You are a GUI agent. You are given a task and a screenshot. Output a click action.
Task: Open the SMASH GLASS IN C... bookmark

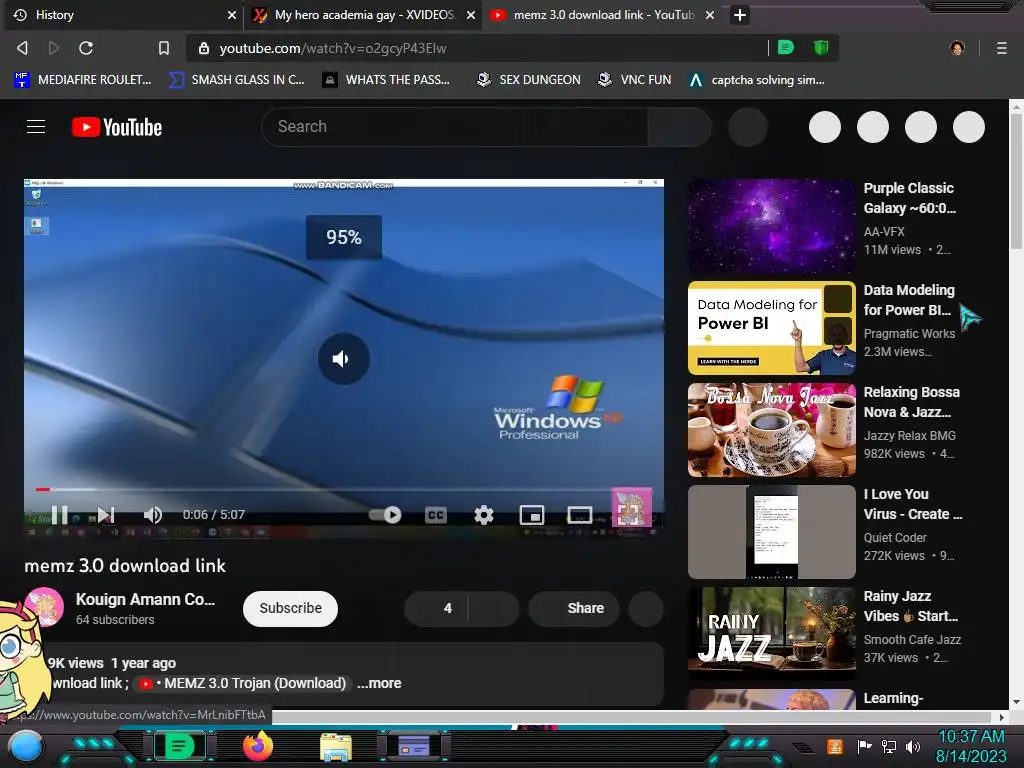point(236,80)
